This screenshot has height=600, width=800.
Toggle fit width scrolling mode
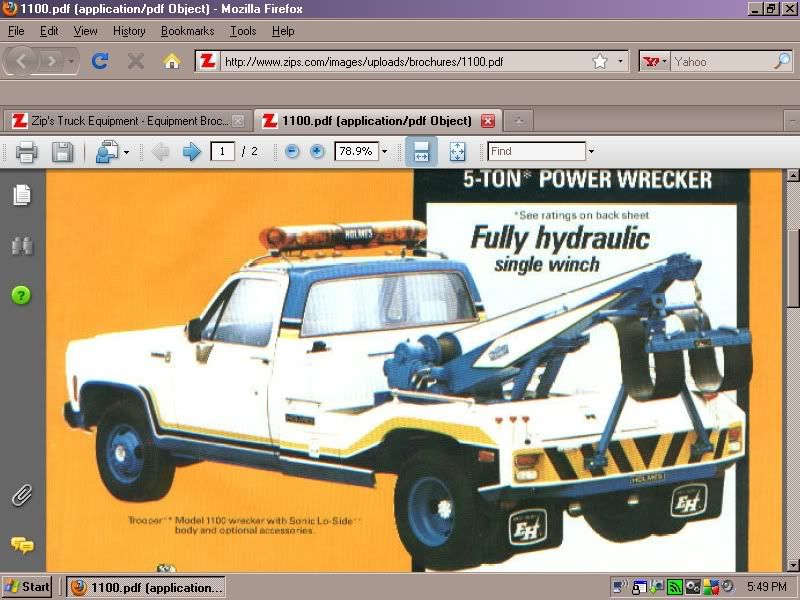pyautogui.click(x=421, y=152)
